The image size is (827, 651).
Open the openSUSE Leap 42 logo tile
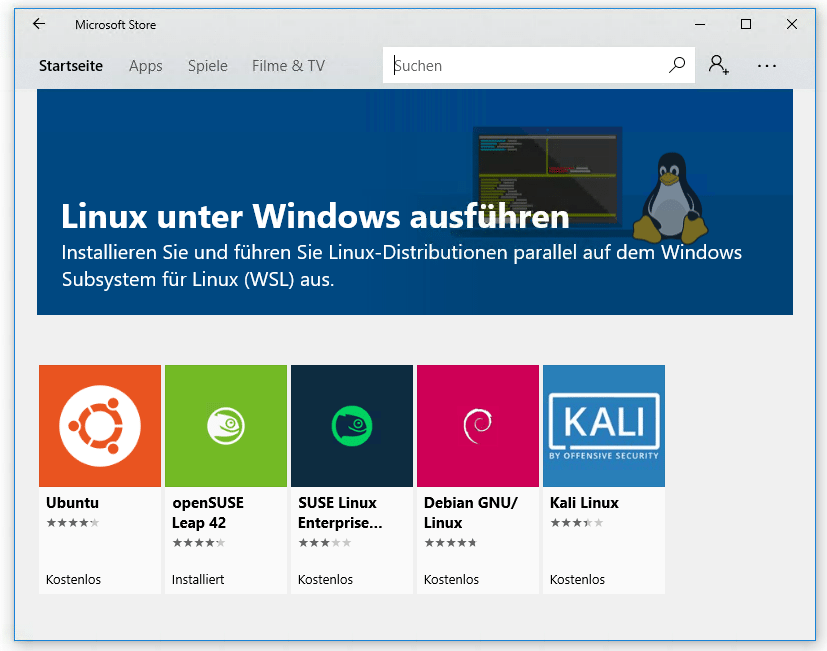(226, 426)
